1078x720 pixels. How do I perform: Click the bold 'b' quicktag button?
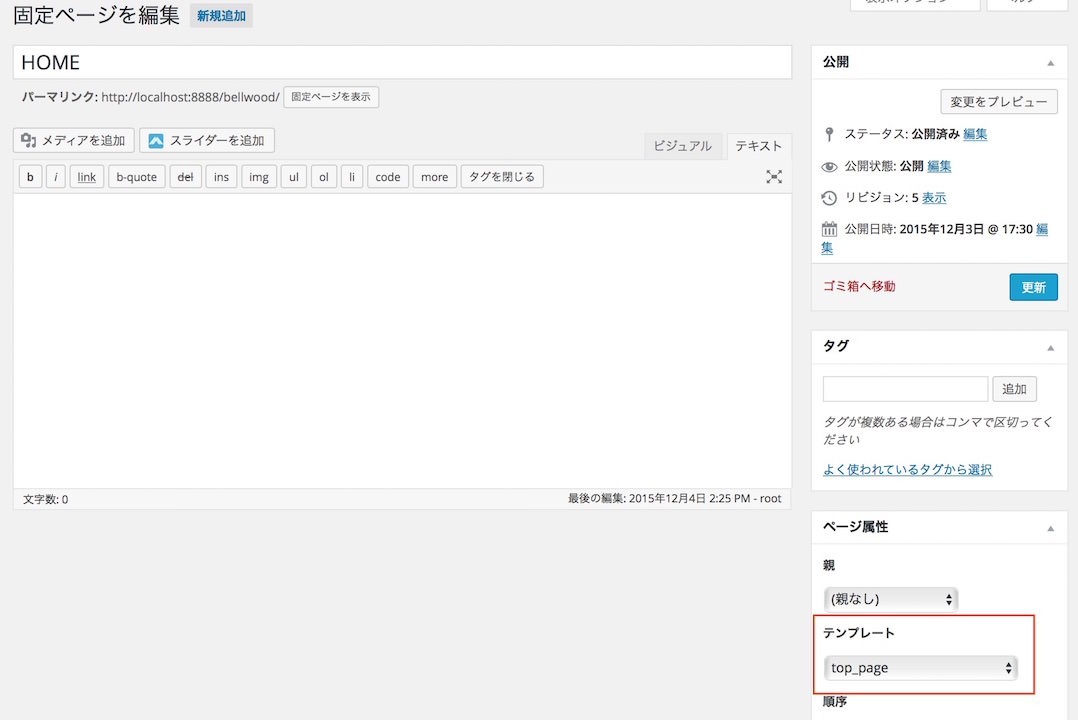[30, 177]
